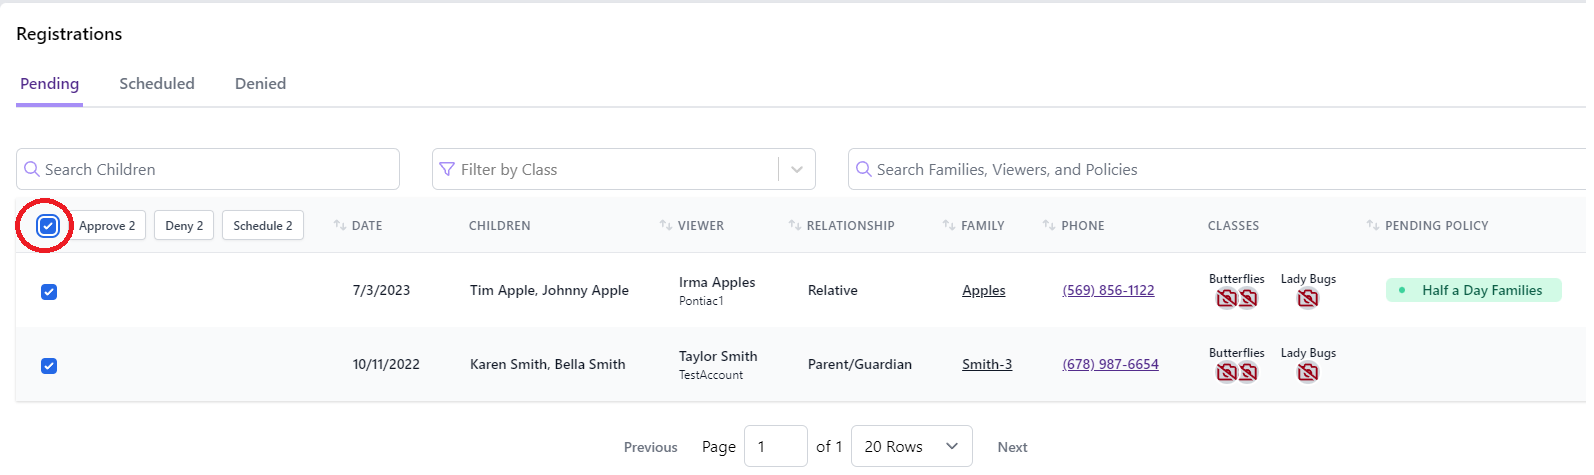This screenshot has width=1594, height=475.
Task: Click the Half a Day Families policy badge
Action: click(1473, 291)
